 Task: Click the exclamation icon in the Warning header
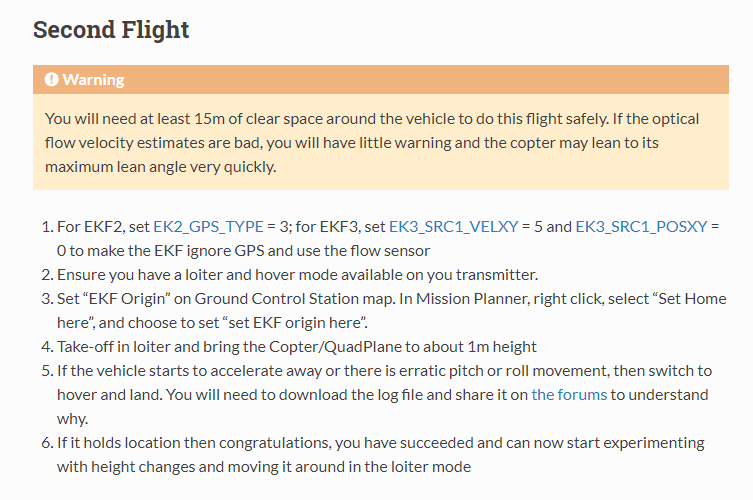(51, 79)
